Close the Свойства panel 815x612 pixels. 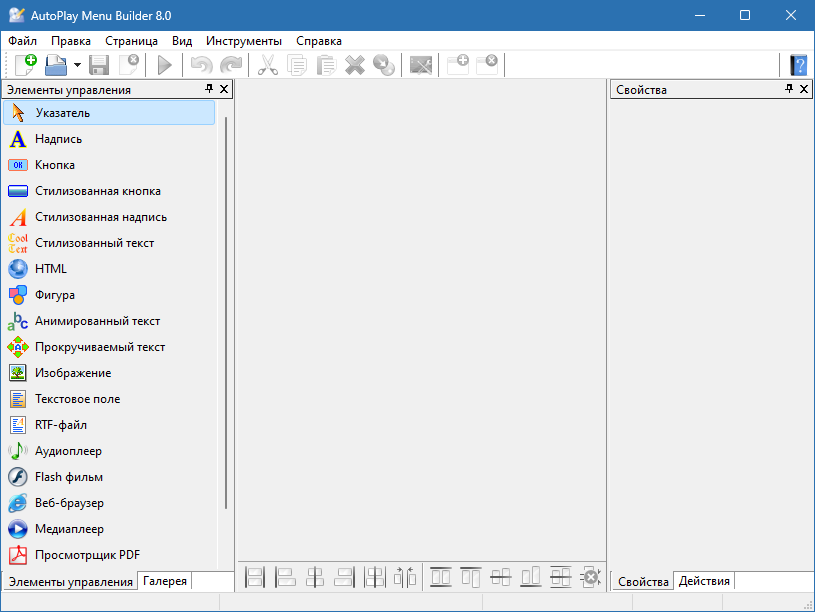[x=804, y=89]
